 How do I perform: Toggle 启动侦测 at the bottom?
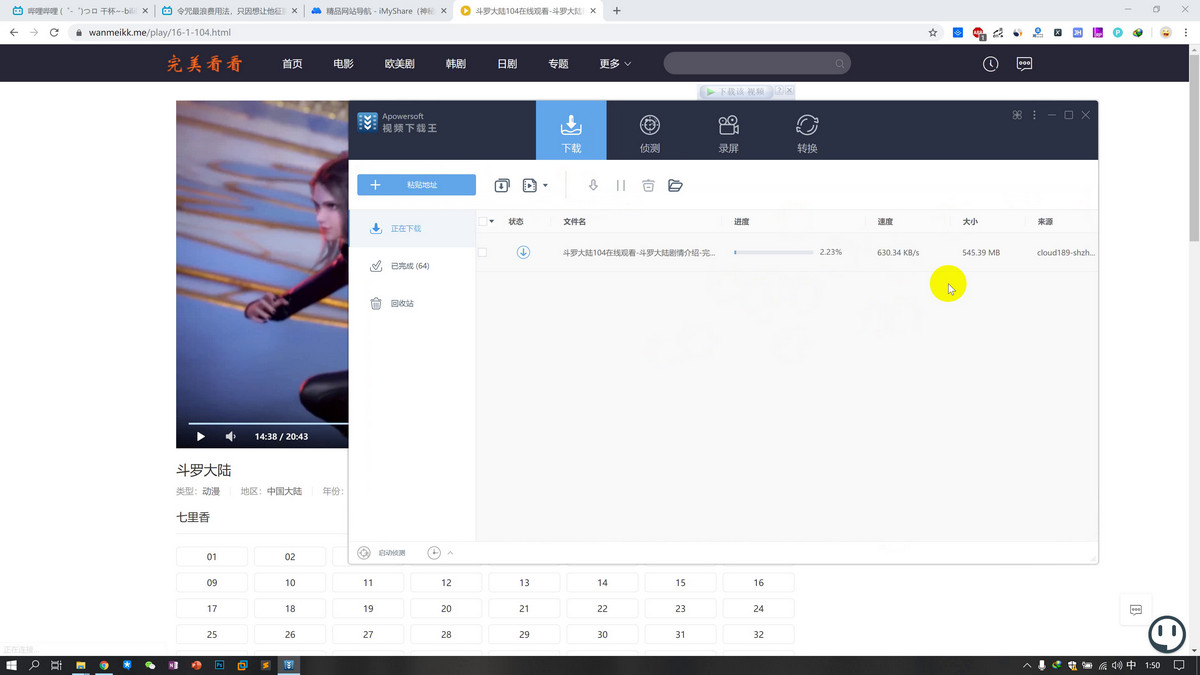click(x=385, y=552)
